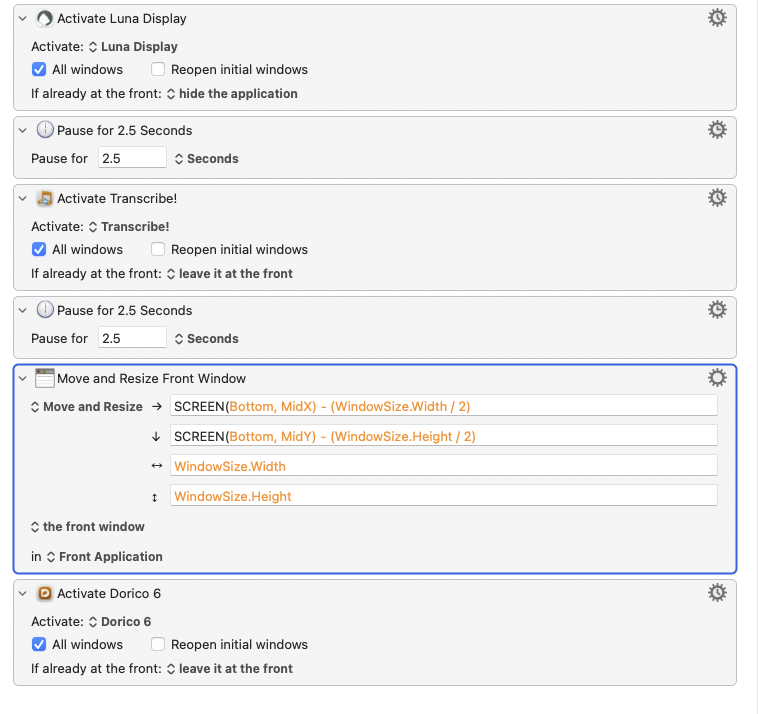Open gear menu for Move and Resize action
Screen dimensions: 758x714
point(717,378)
